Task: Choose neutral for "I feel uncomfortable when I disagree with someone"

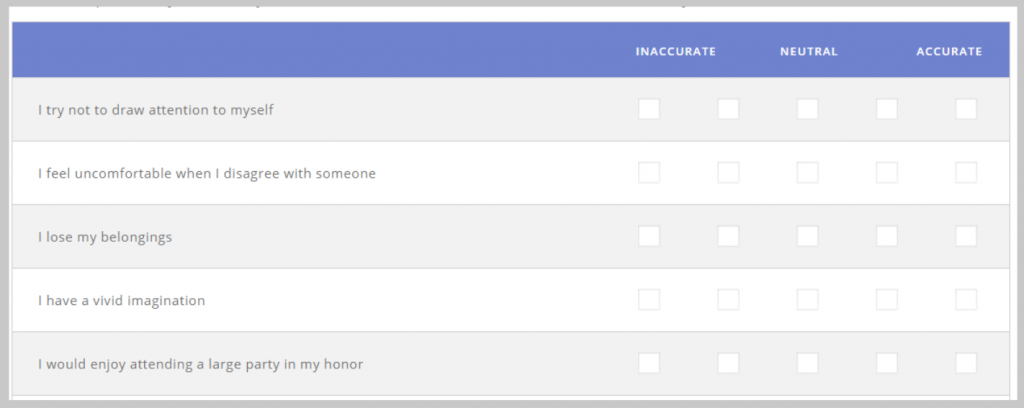Action: [x=807, y=172]
